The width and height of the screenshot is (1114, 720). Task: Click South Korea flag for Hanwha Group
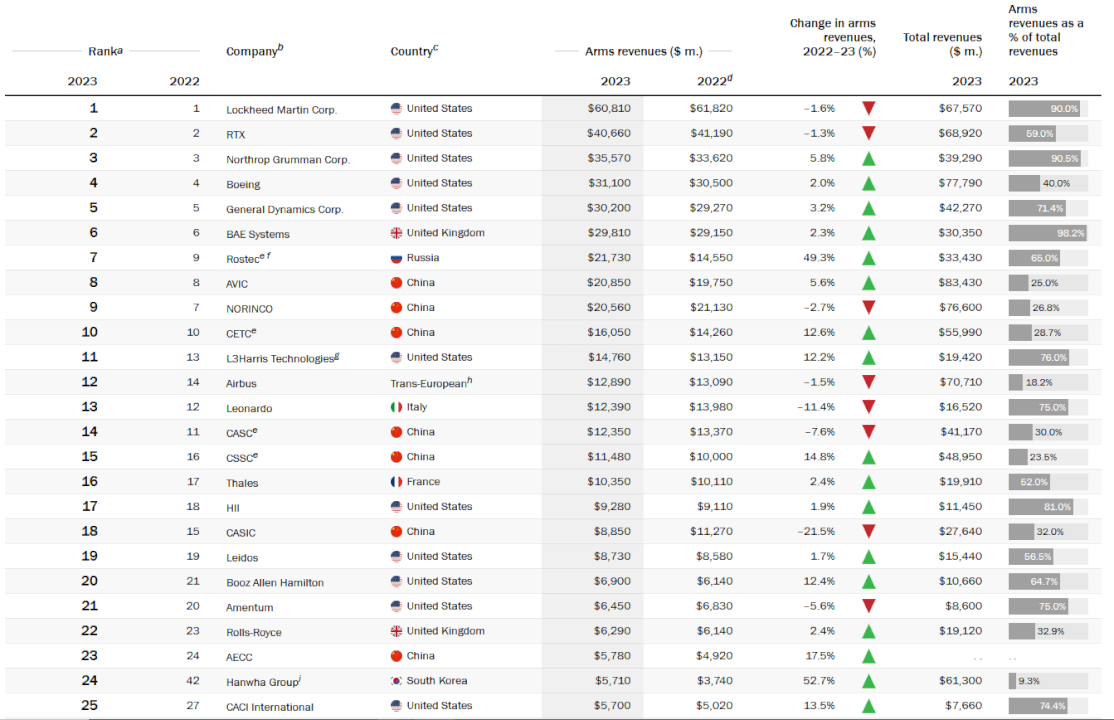396,681
